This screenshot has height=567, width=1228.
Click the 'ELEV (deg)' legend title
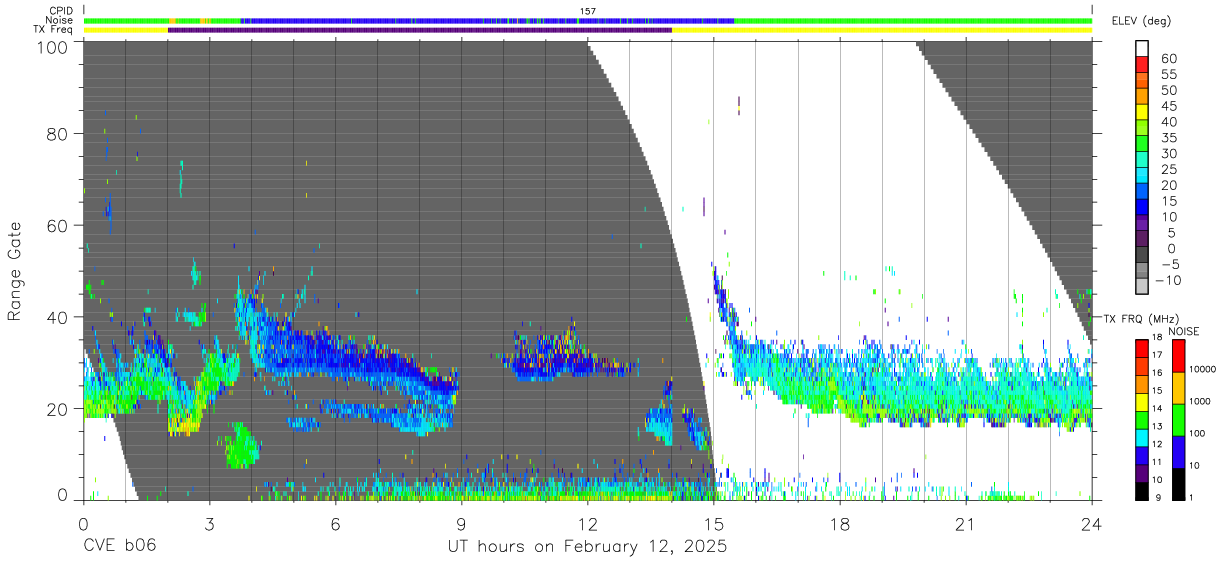click(1141, 21)
